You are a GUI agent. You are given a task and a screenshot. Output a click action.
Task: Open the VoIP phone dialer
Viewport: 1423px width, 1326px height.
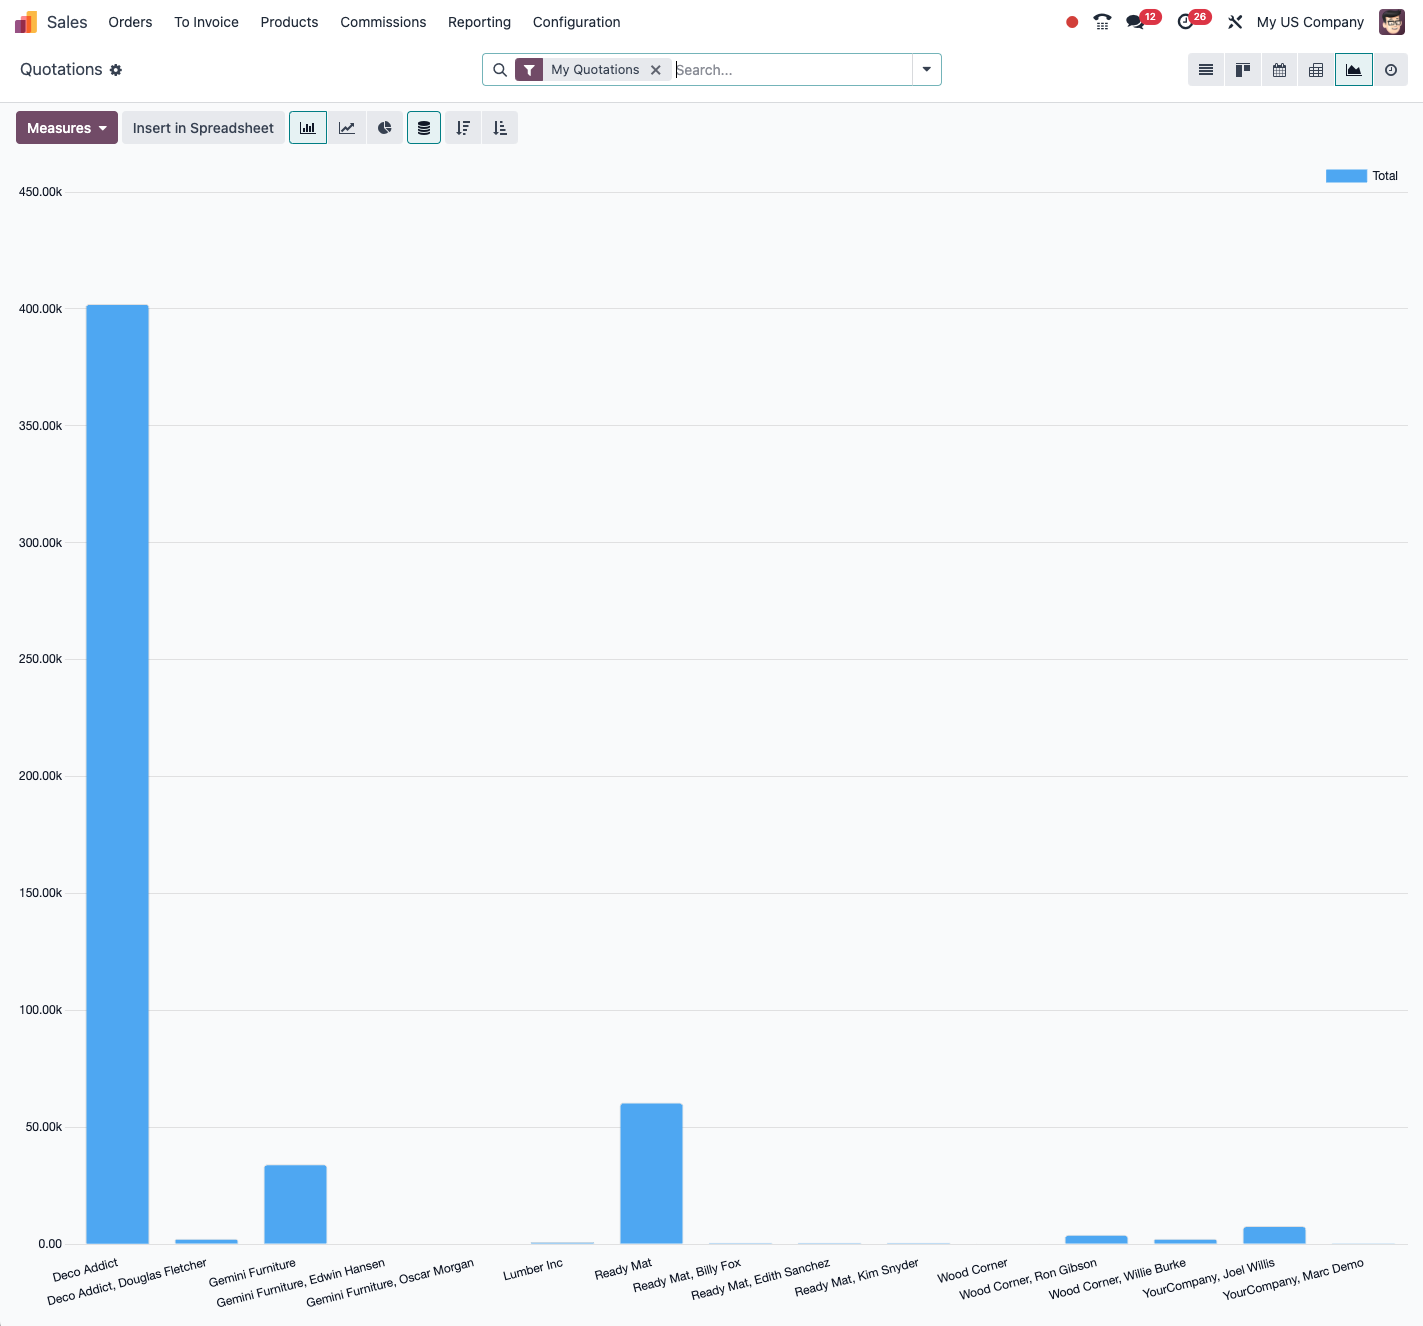pyautogui.click(x=1102, y=22)
